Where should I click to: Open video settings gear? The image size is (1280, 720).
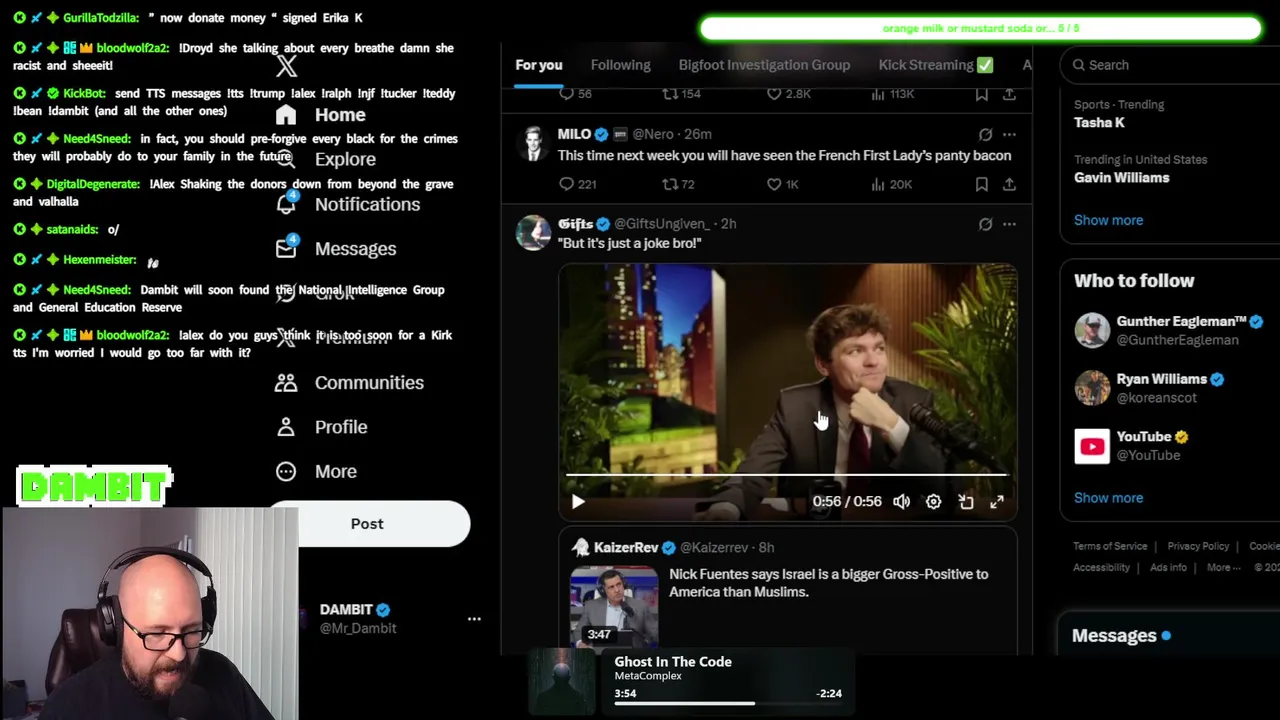coord(933,502)
